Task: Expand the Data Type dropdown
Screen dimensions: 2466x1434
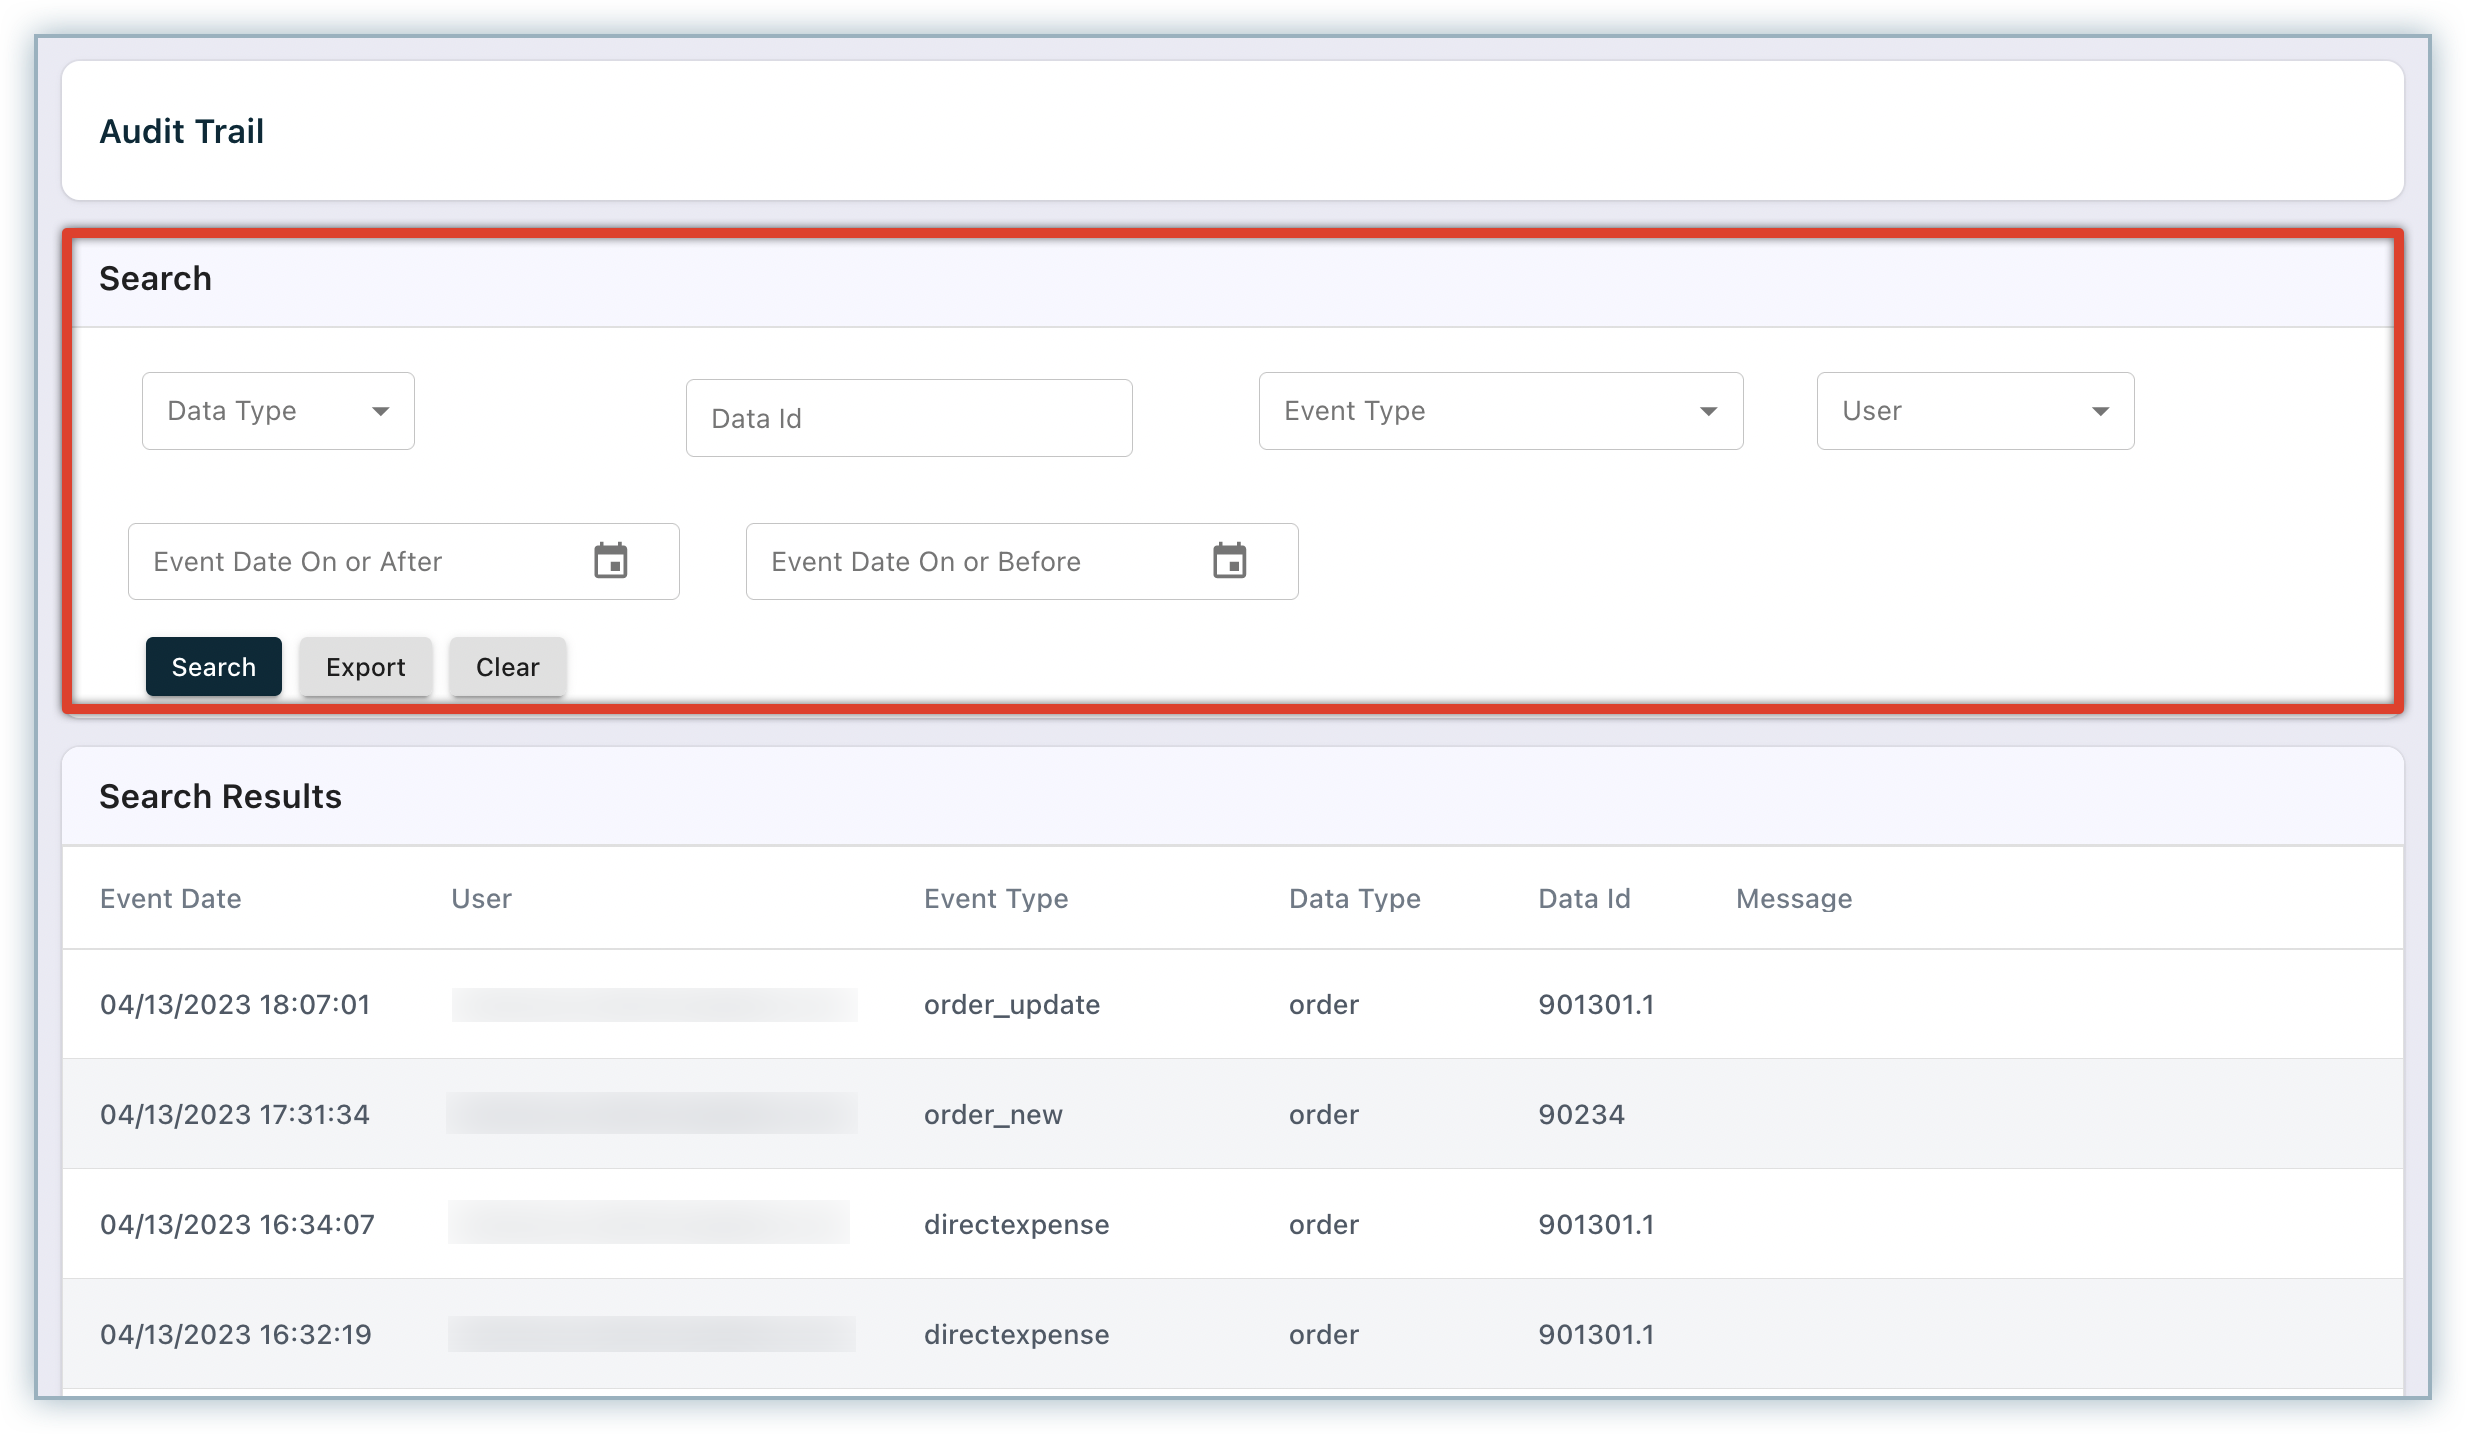Action: (278, 411)
